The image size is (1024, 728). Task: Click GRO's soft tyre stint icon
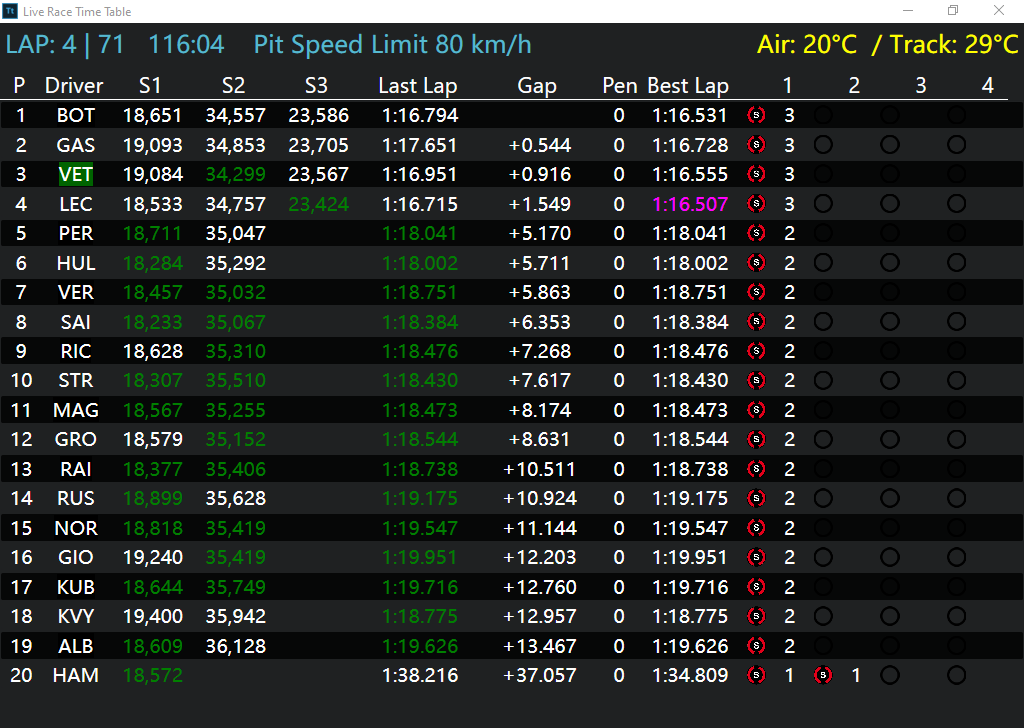point(756,439)
